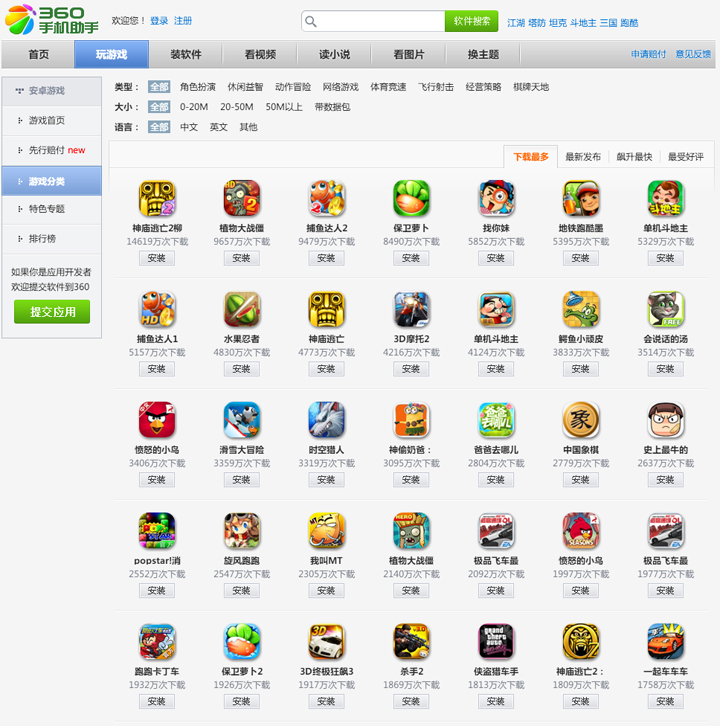Screen dimensions: 720x726
Task: Click the 斗地主 hot search keyword
Action: (583, 23)
